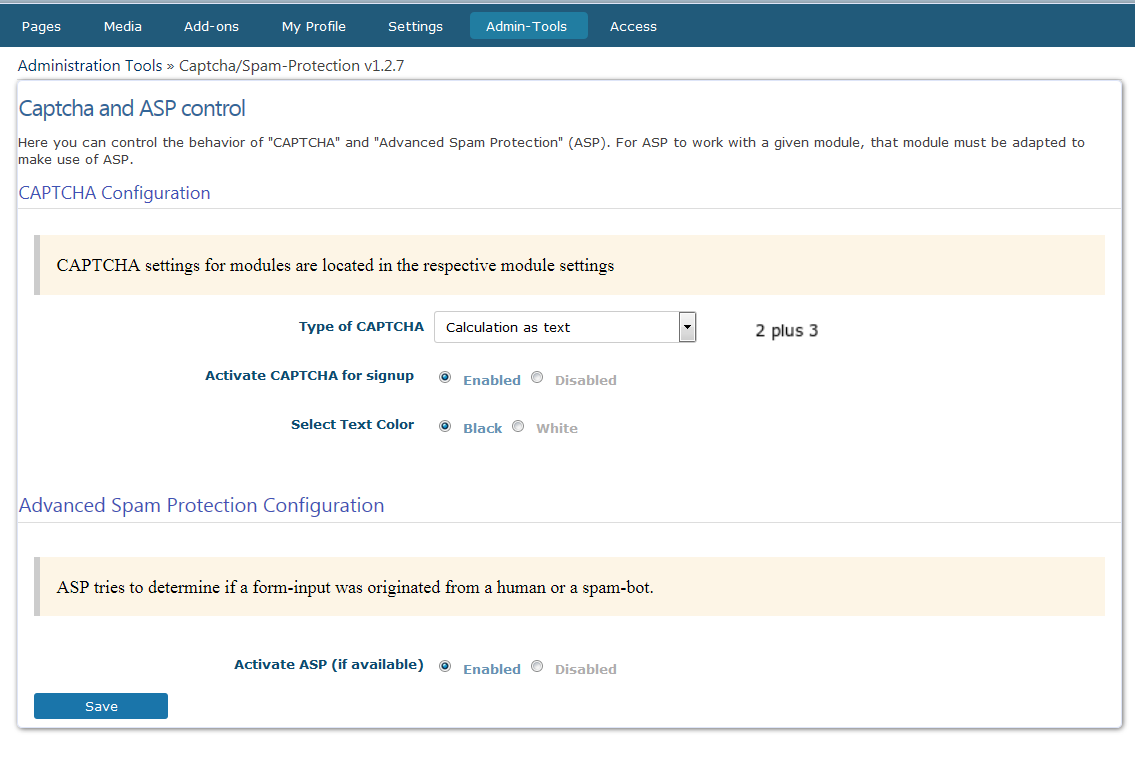Click the CAPTCHA type dropdown arrow

pos(687,327)
